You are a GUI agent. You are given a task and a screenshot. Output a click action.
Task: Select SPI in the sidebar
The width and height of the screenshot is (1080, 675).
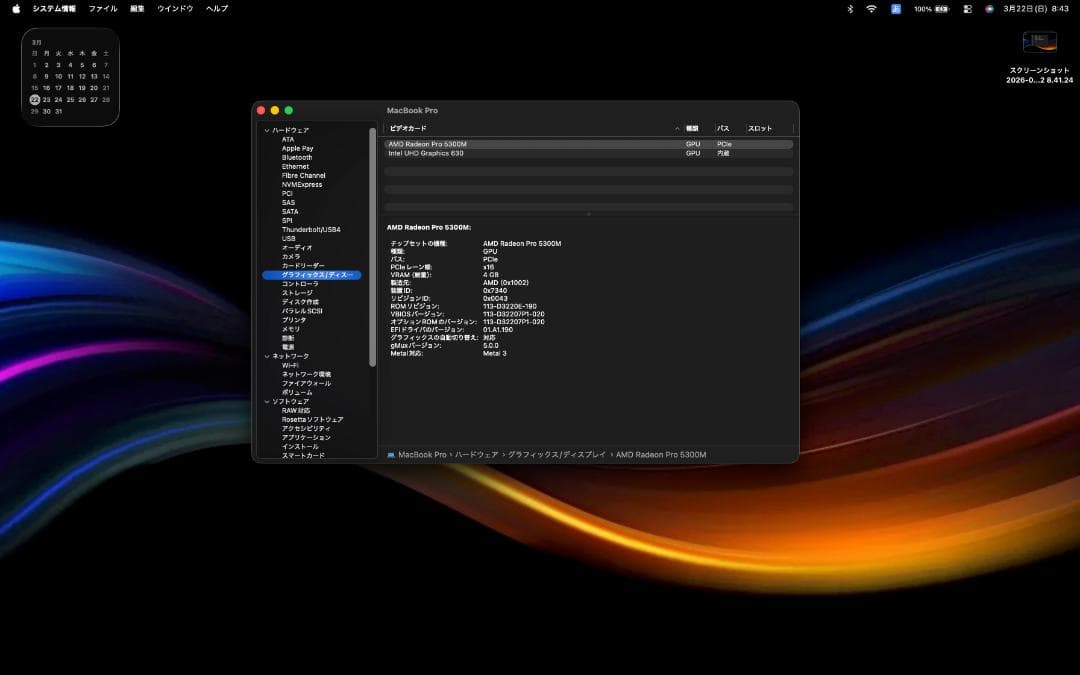click(x=287, y=220)
